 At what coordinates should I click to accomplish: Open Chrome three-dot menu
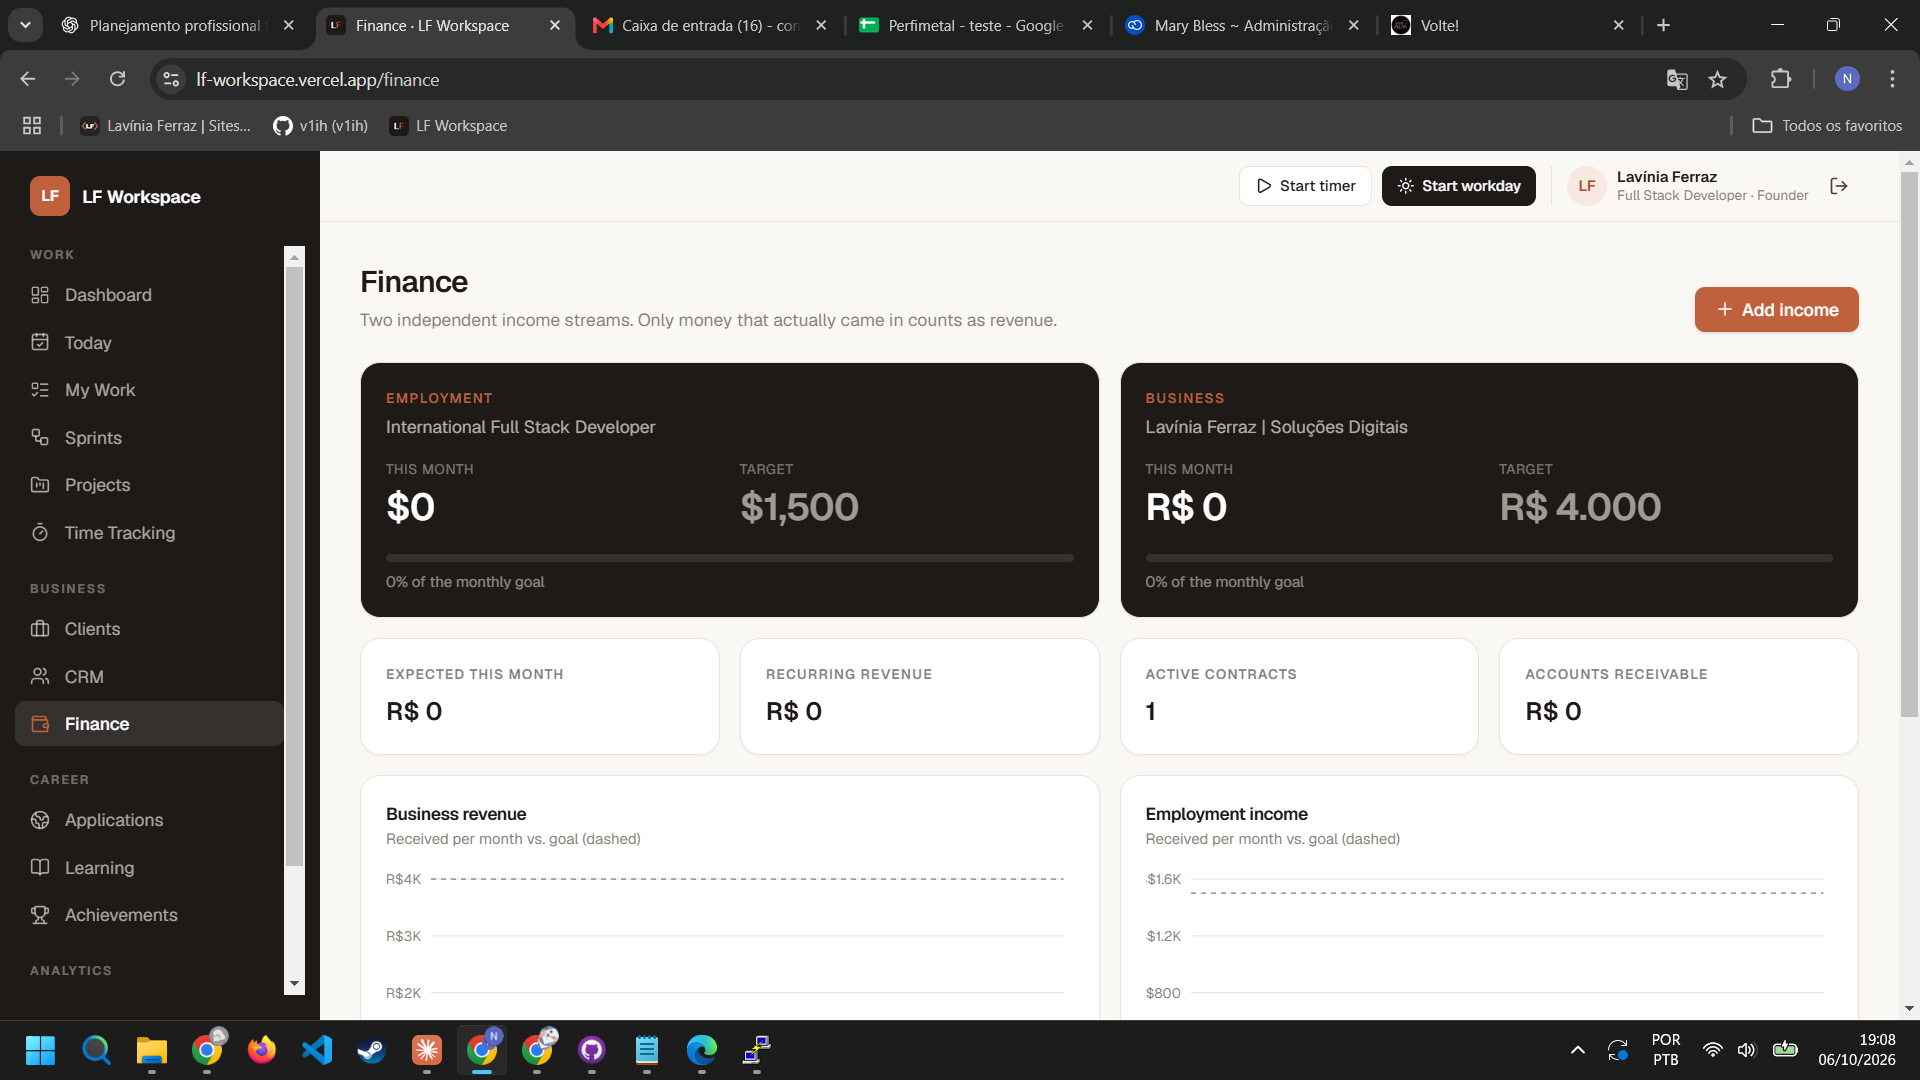pos(1892,79)
